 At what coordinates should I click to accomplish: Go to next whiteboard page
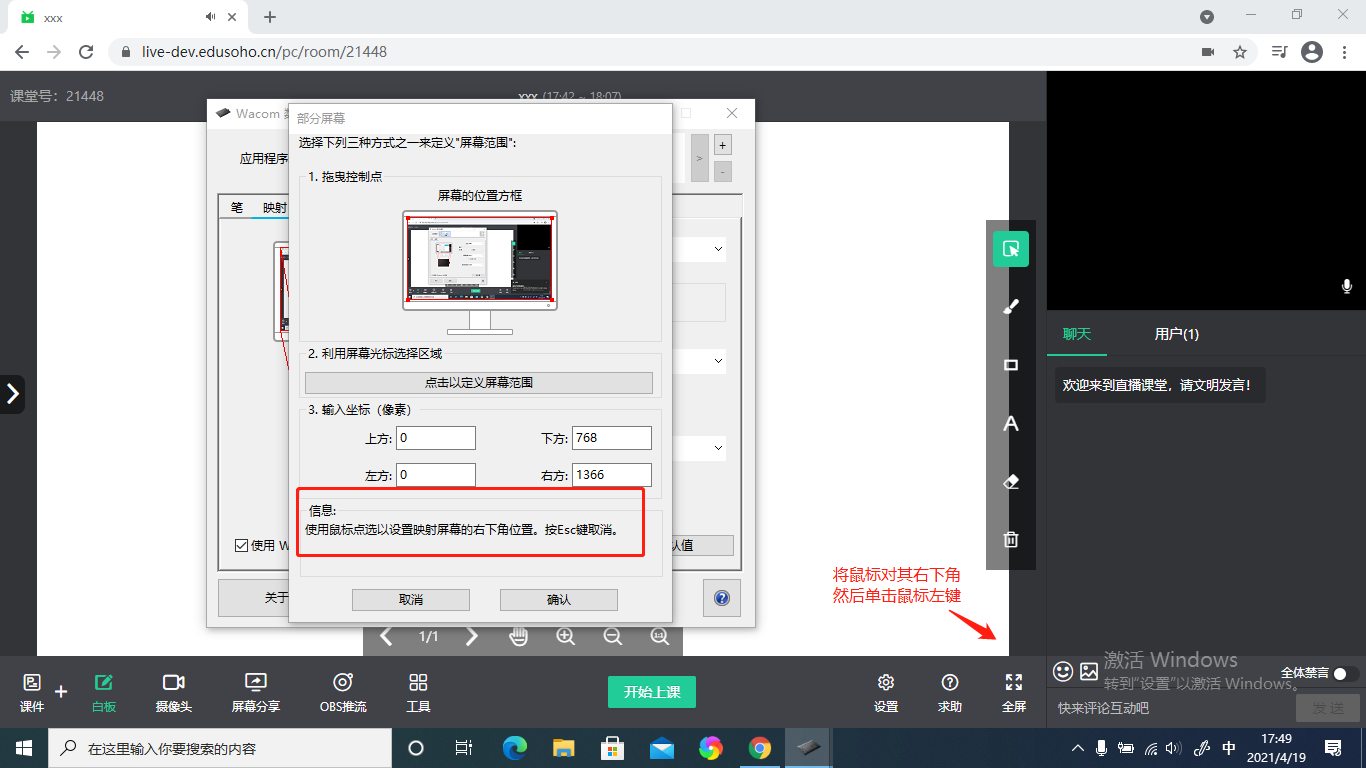click(472, 636)
